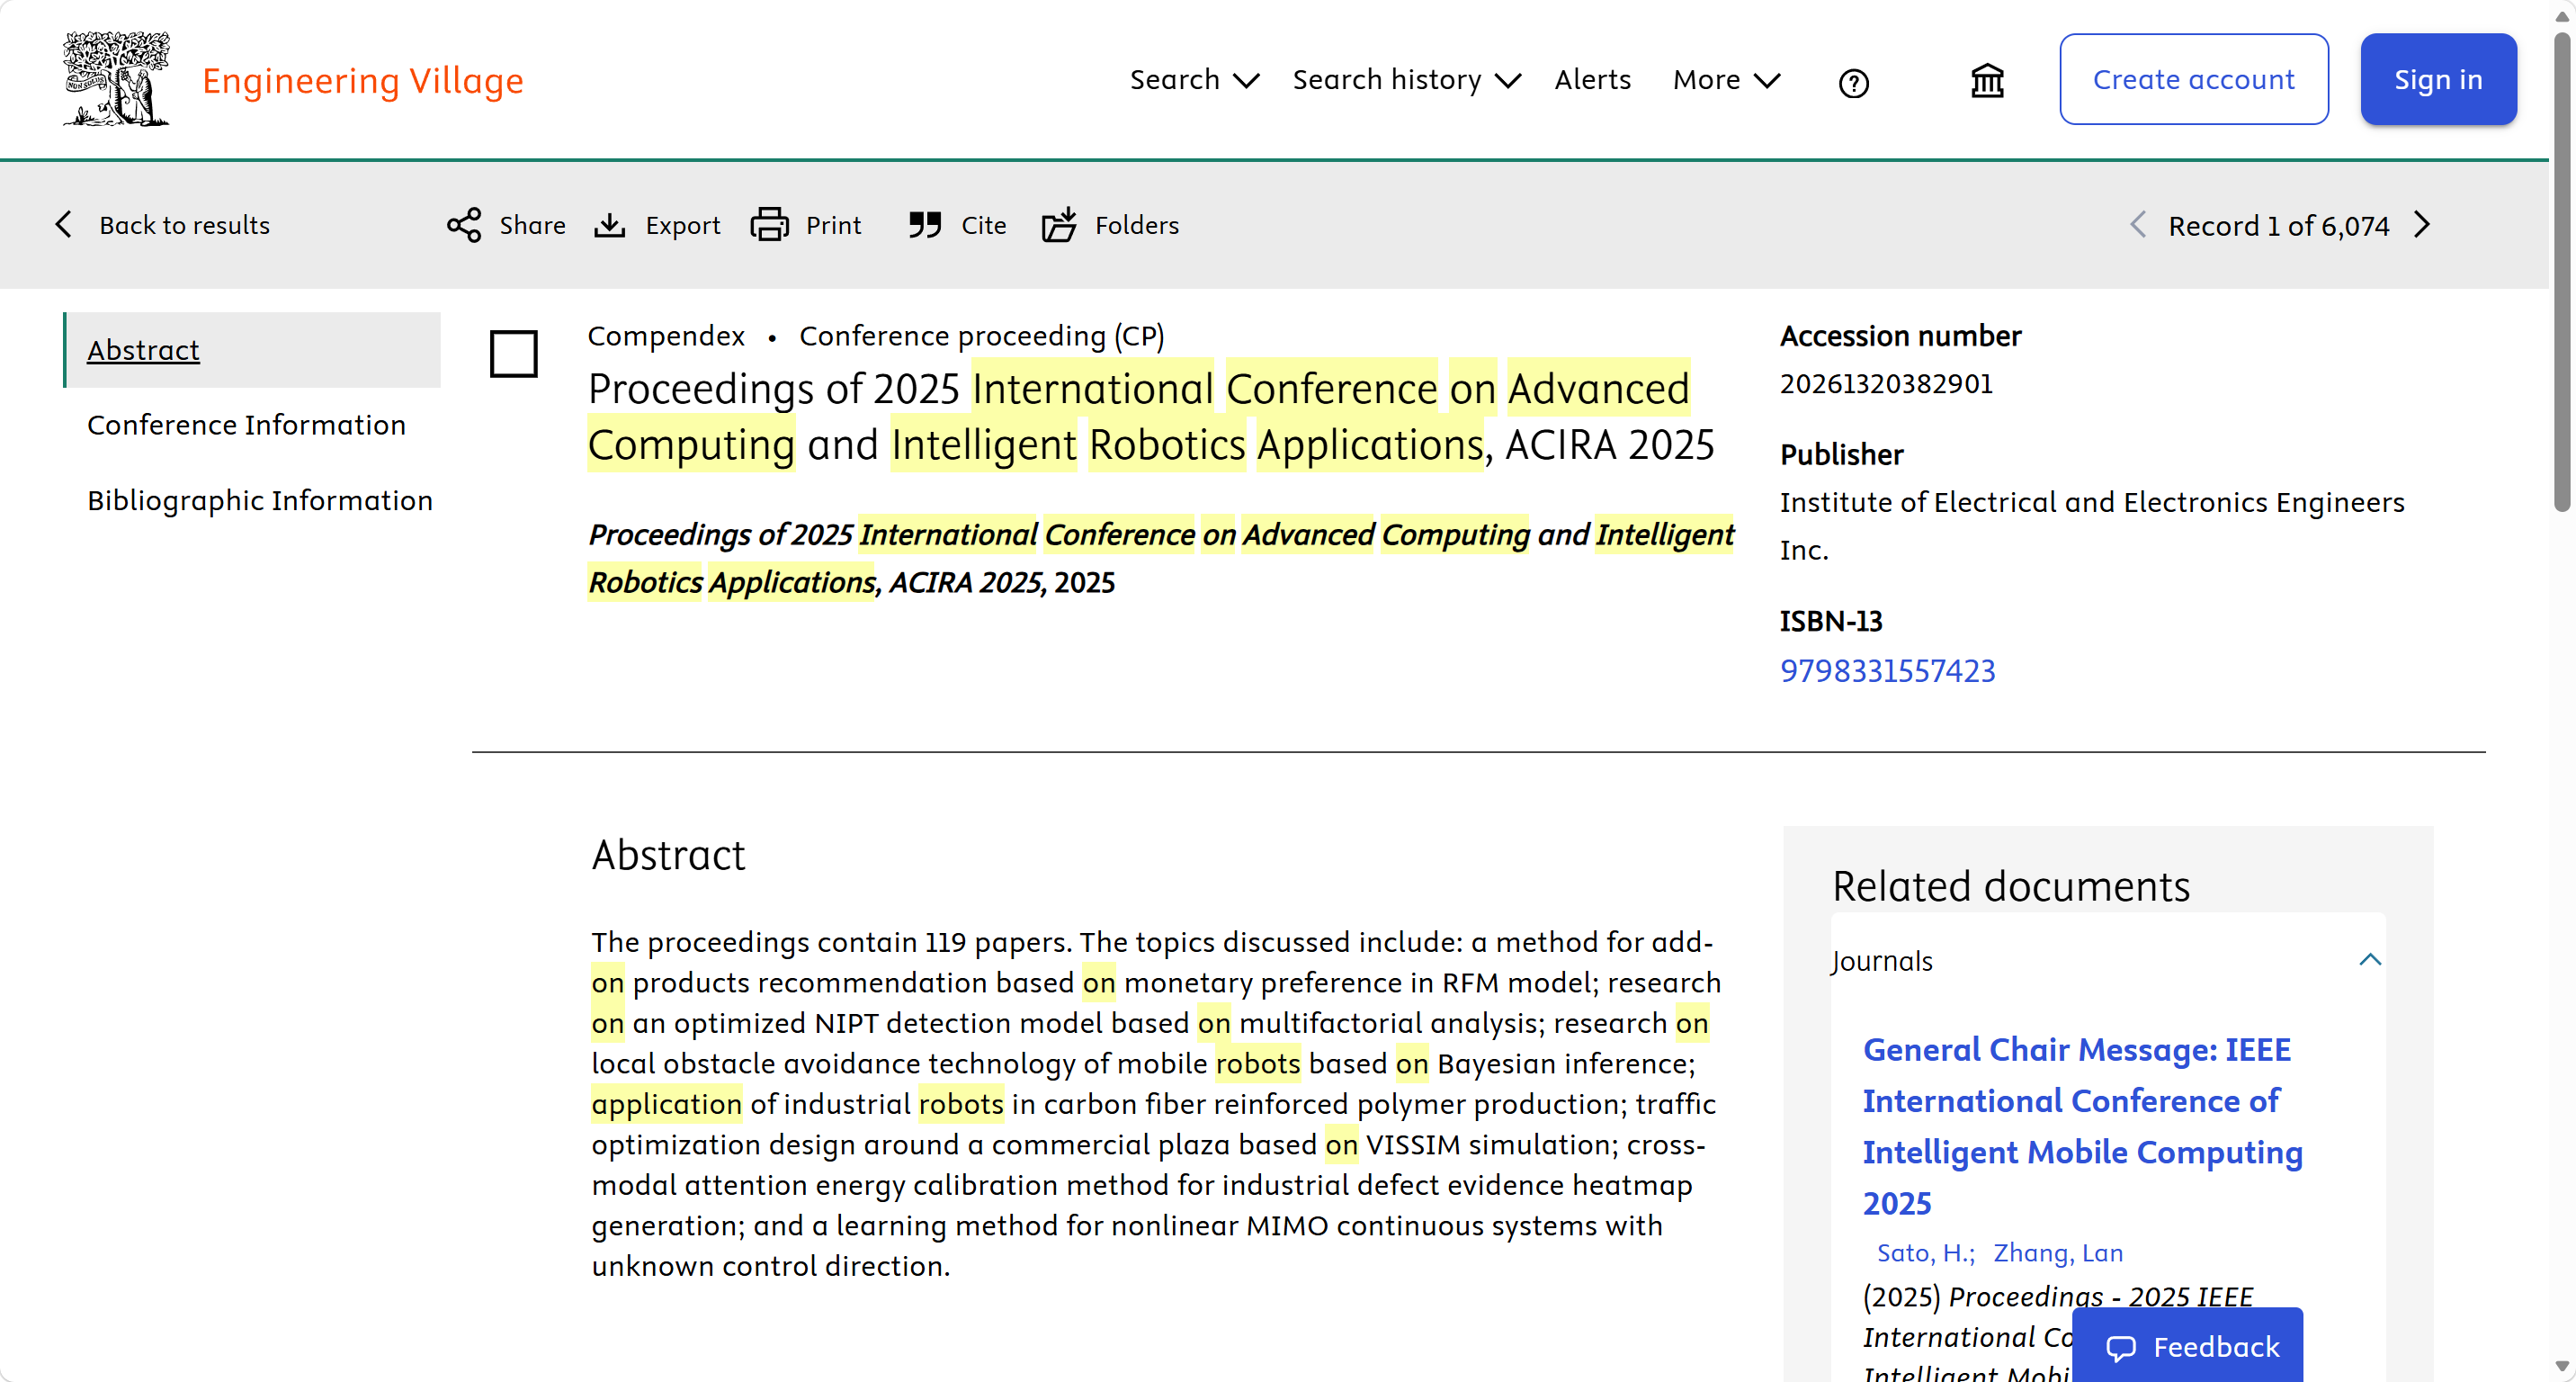The image size is (2576, 1382).
Task: Click the Share label in toolbar
Action: (532, 225)
